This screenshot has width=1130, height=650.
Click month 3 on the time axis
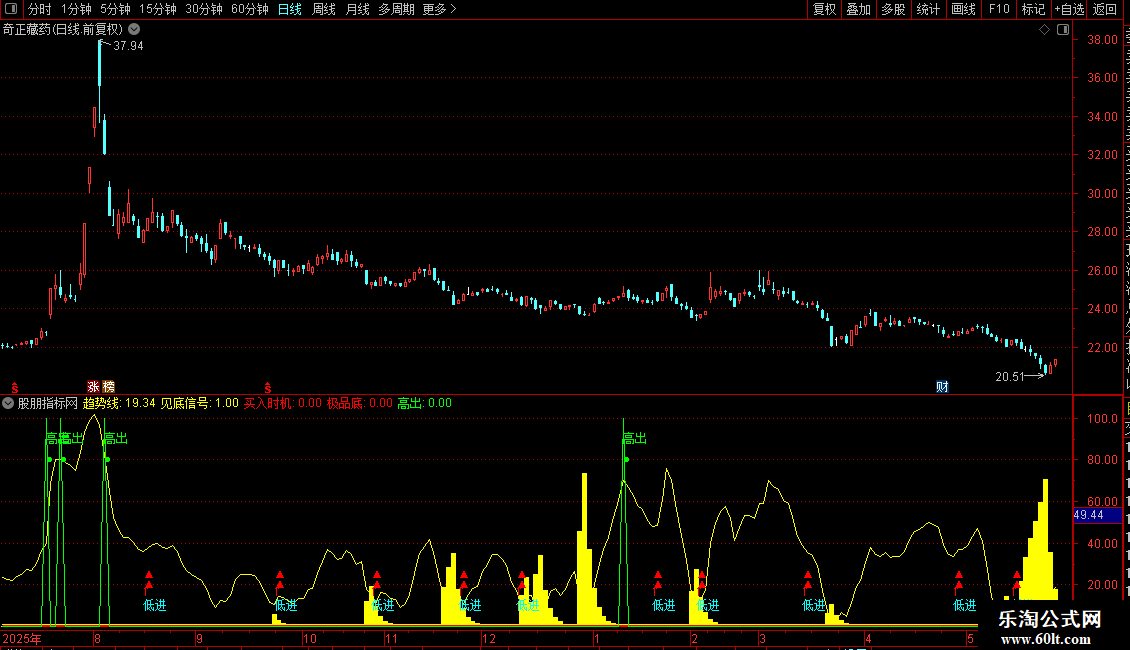tap(762, 638)
